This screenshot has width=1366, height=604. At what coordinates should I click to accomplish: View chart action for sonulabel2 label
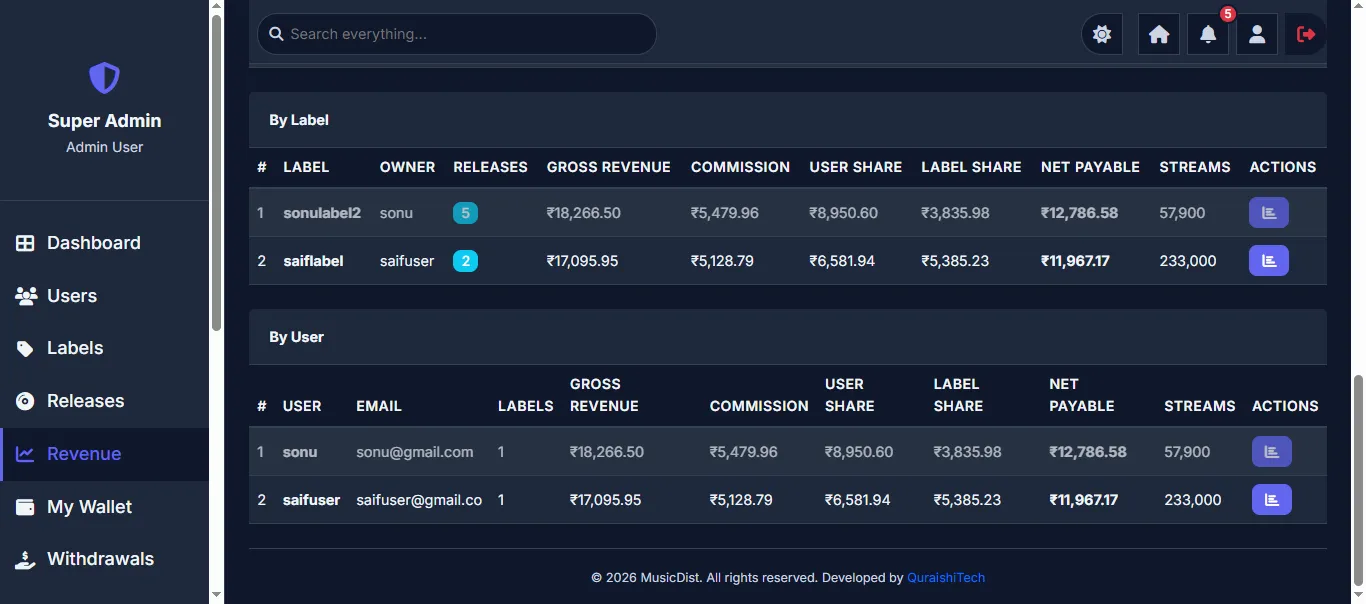tap(1269, 213)
